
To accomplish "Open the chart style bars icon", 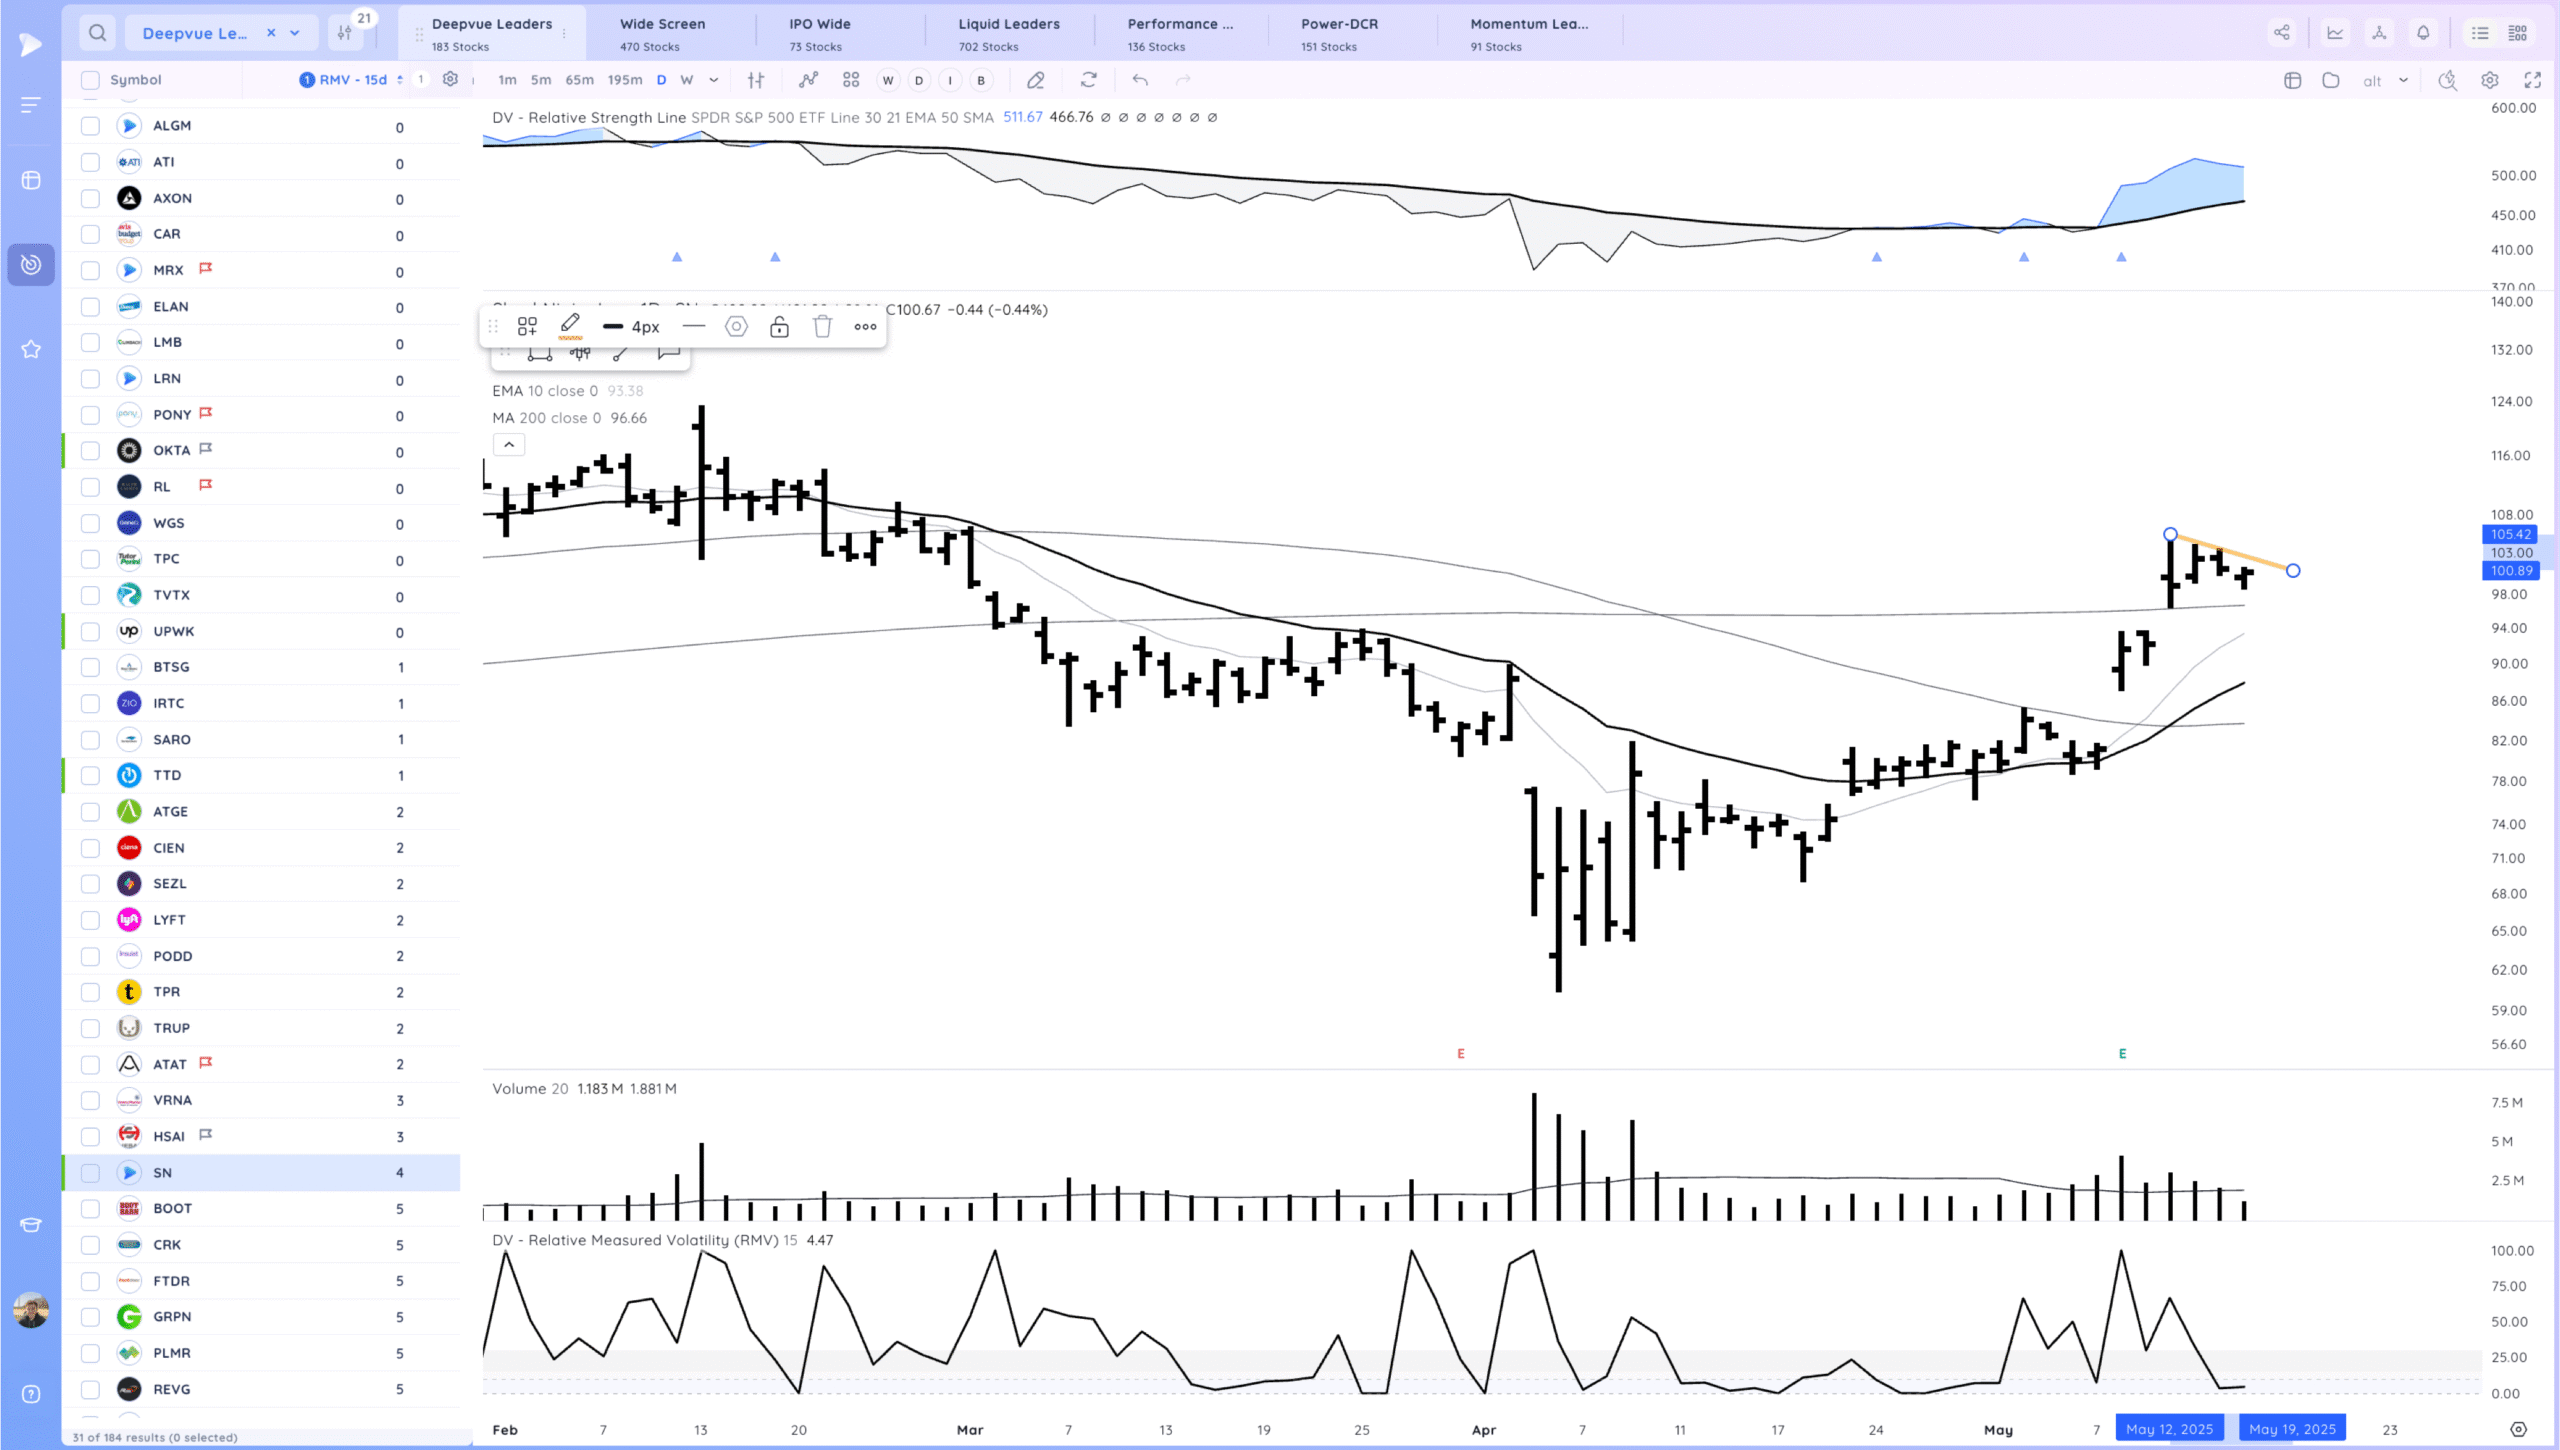I will click(x=756, y=80).
